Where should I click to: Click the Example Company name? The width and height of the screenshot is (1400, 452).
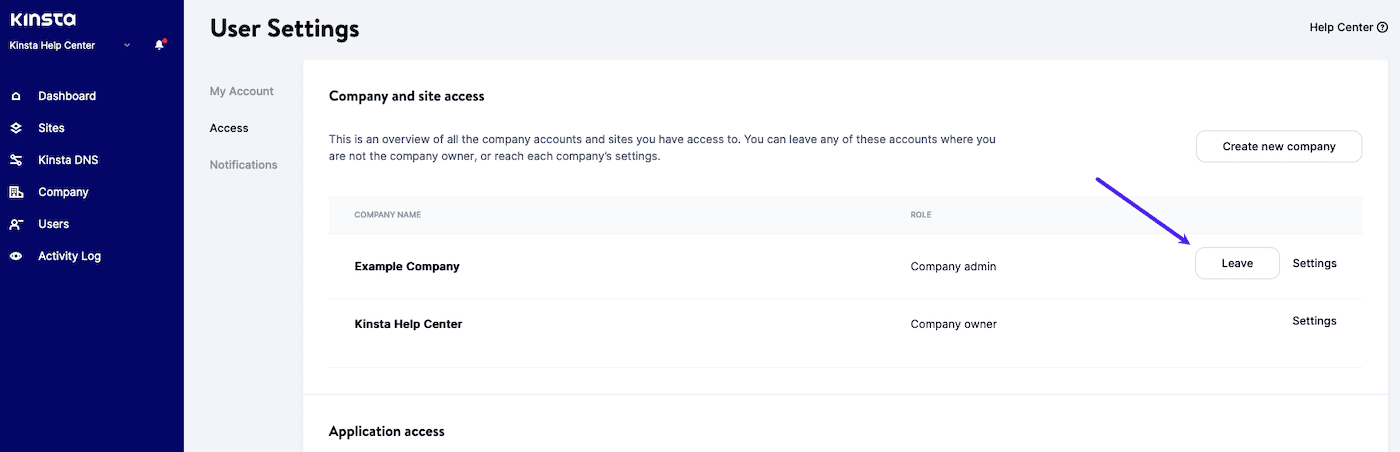[407, 267]
